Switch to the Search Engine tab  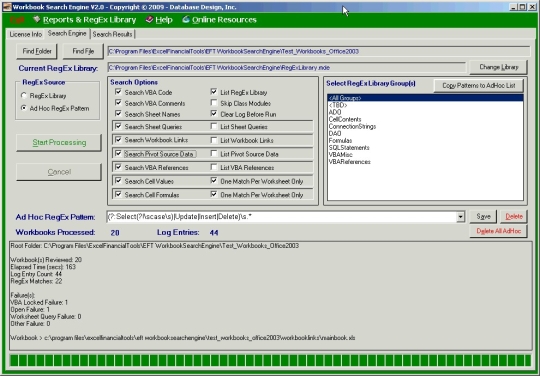[67, 33]
